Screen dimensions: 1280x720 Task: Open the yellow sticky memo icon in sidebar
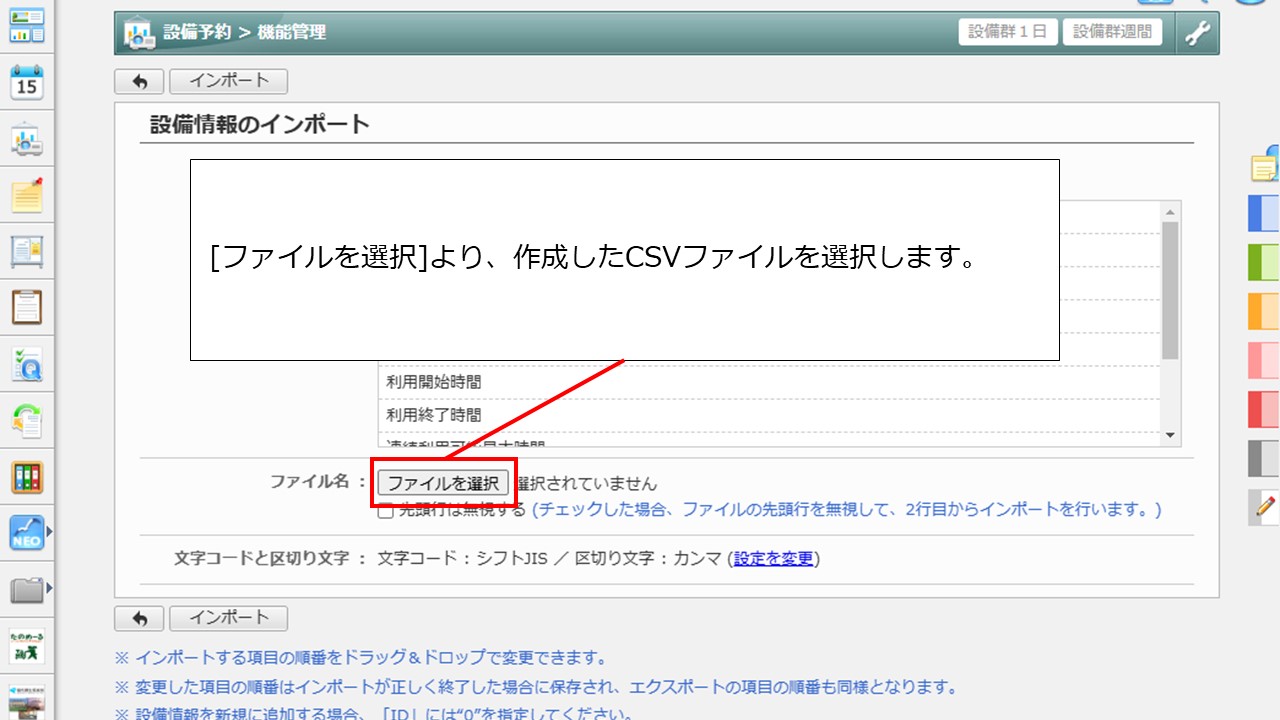[27, 195]
